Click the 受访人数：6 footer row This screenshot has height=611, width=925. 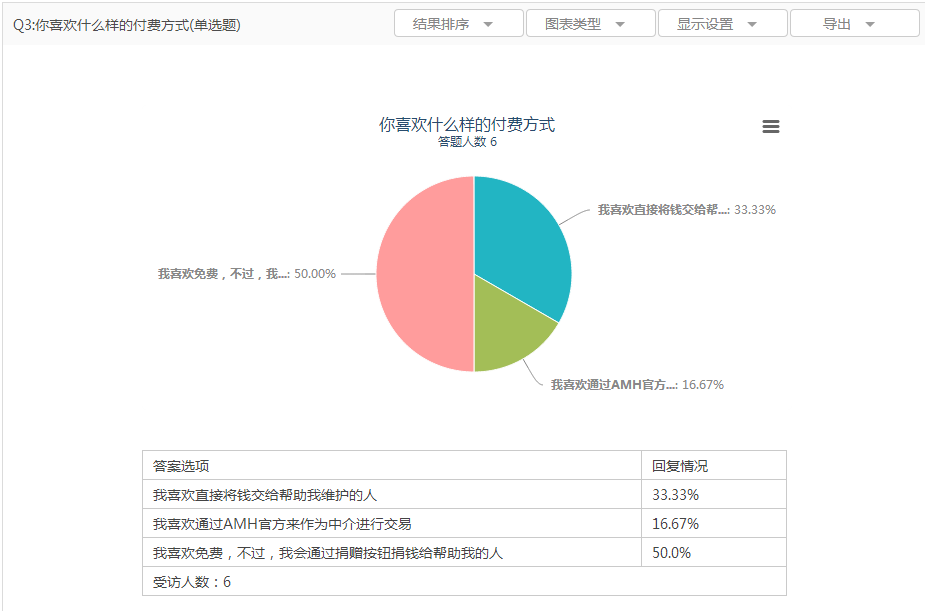click(192, 582)
